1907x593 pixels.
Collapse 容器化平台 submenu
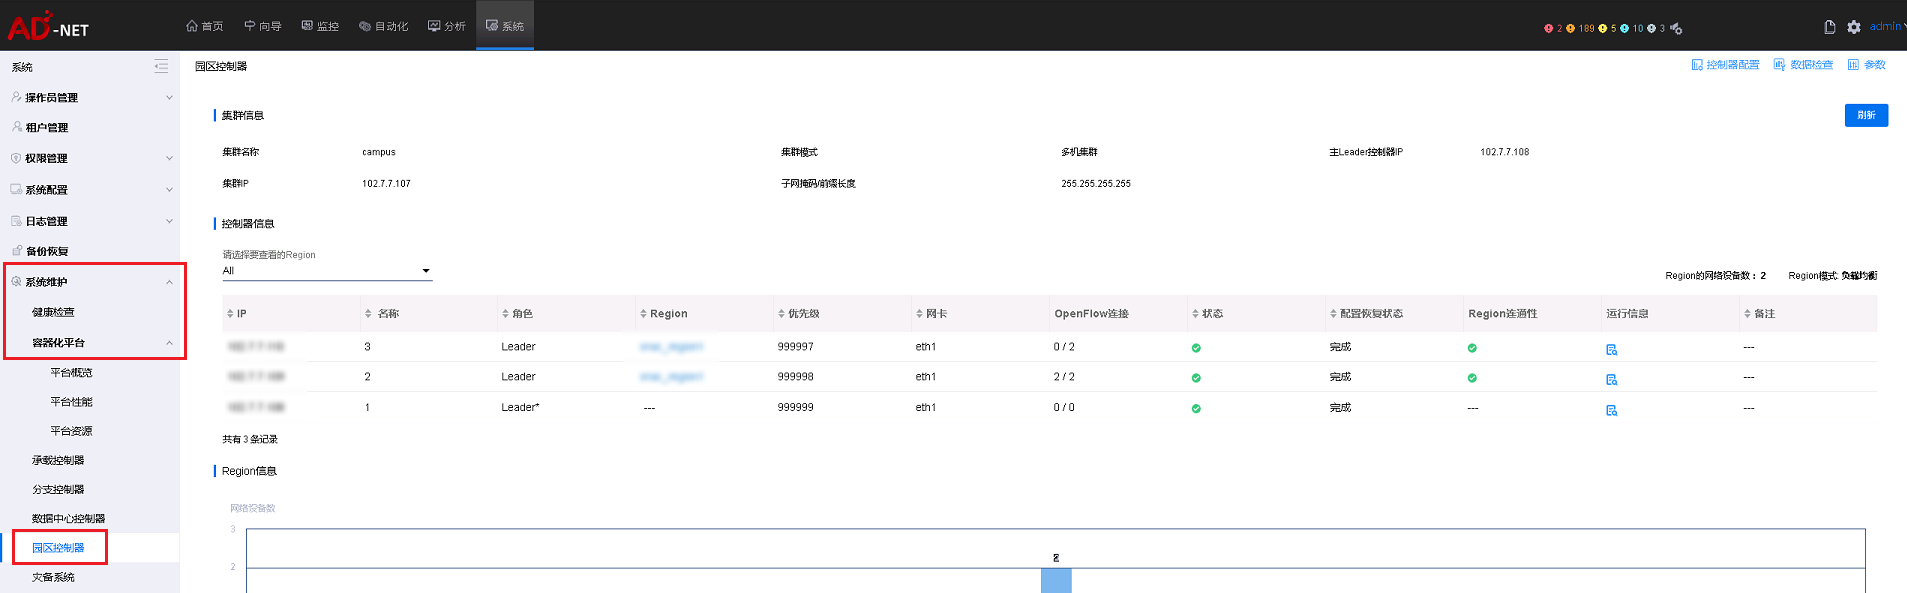pyautogui.click(x=169, y=343)
